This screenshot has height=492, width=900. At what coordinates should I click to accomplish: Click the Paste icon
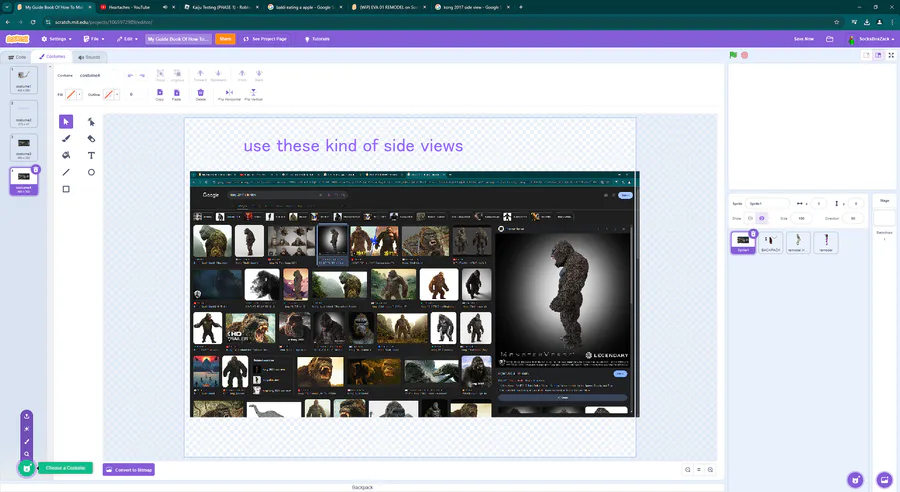176,95
